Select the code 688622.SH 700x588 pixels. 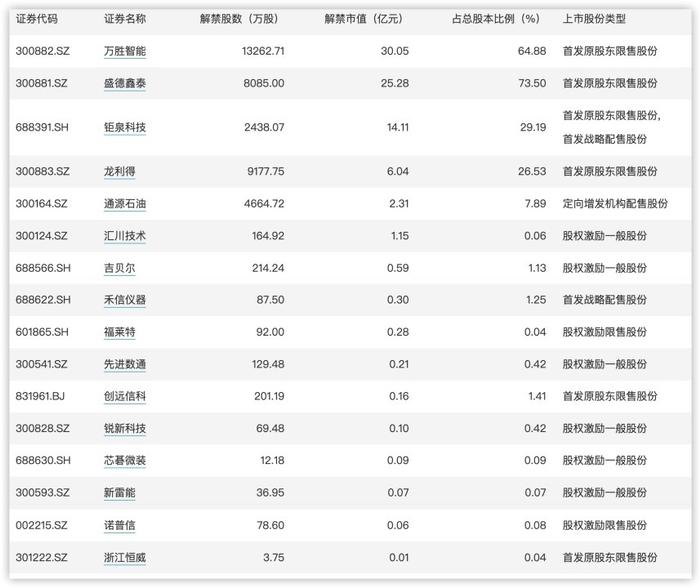(x=43, y=300)
